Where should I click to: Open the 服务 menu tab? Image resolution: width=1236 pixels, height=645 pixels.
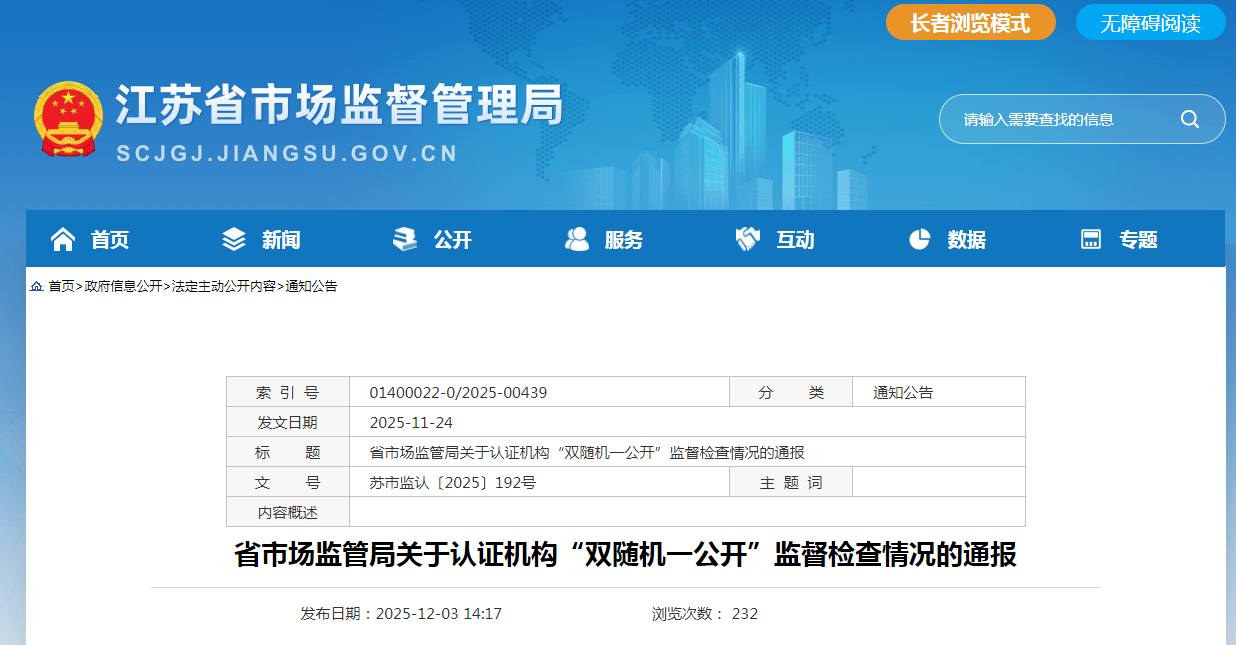tap(624, 240)
